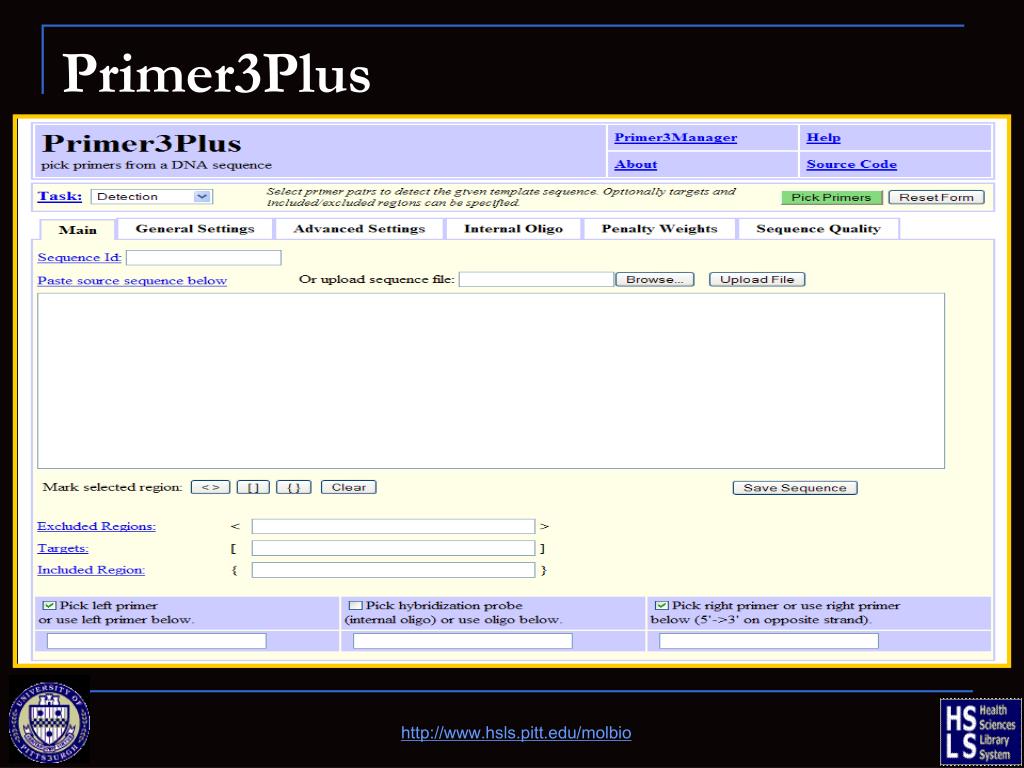Uncheck the Pick left primer checkbox
The height and width of the screenshot is (768, 1024).
pos(50,606)
